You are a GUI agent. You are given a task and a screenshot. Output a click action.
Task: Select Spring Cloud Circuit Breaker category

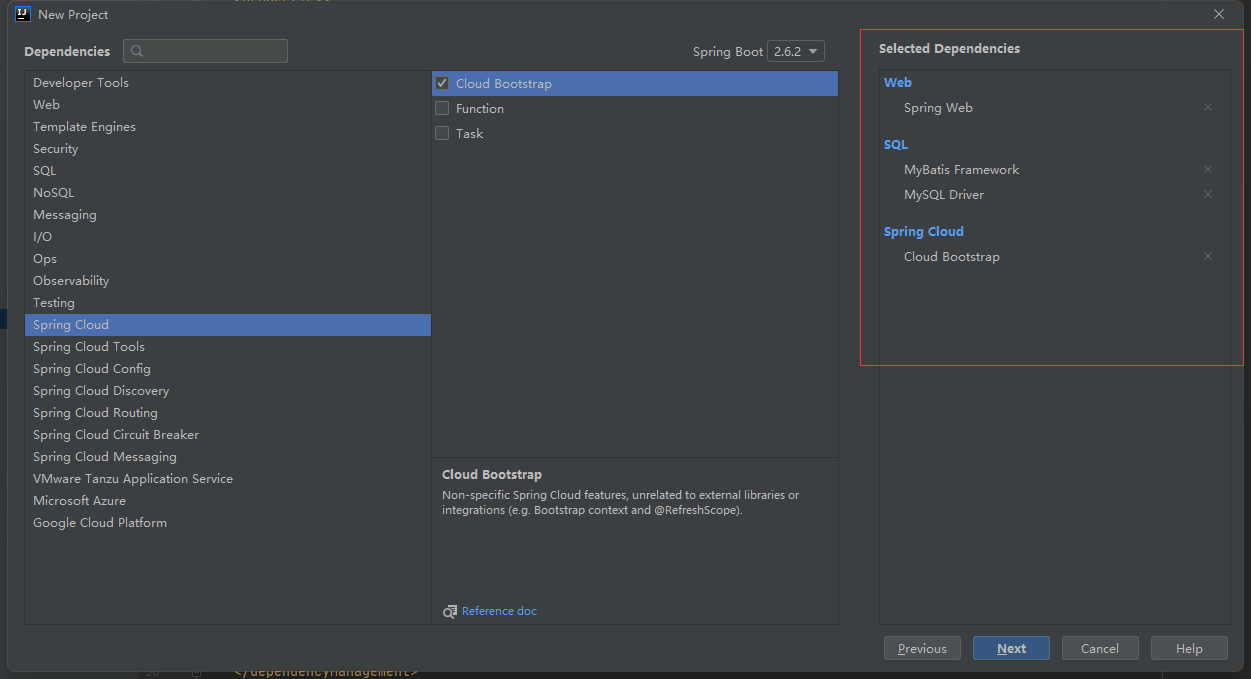(x=228, y=435)
